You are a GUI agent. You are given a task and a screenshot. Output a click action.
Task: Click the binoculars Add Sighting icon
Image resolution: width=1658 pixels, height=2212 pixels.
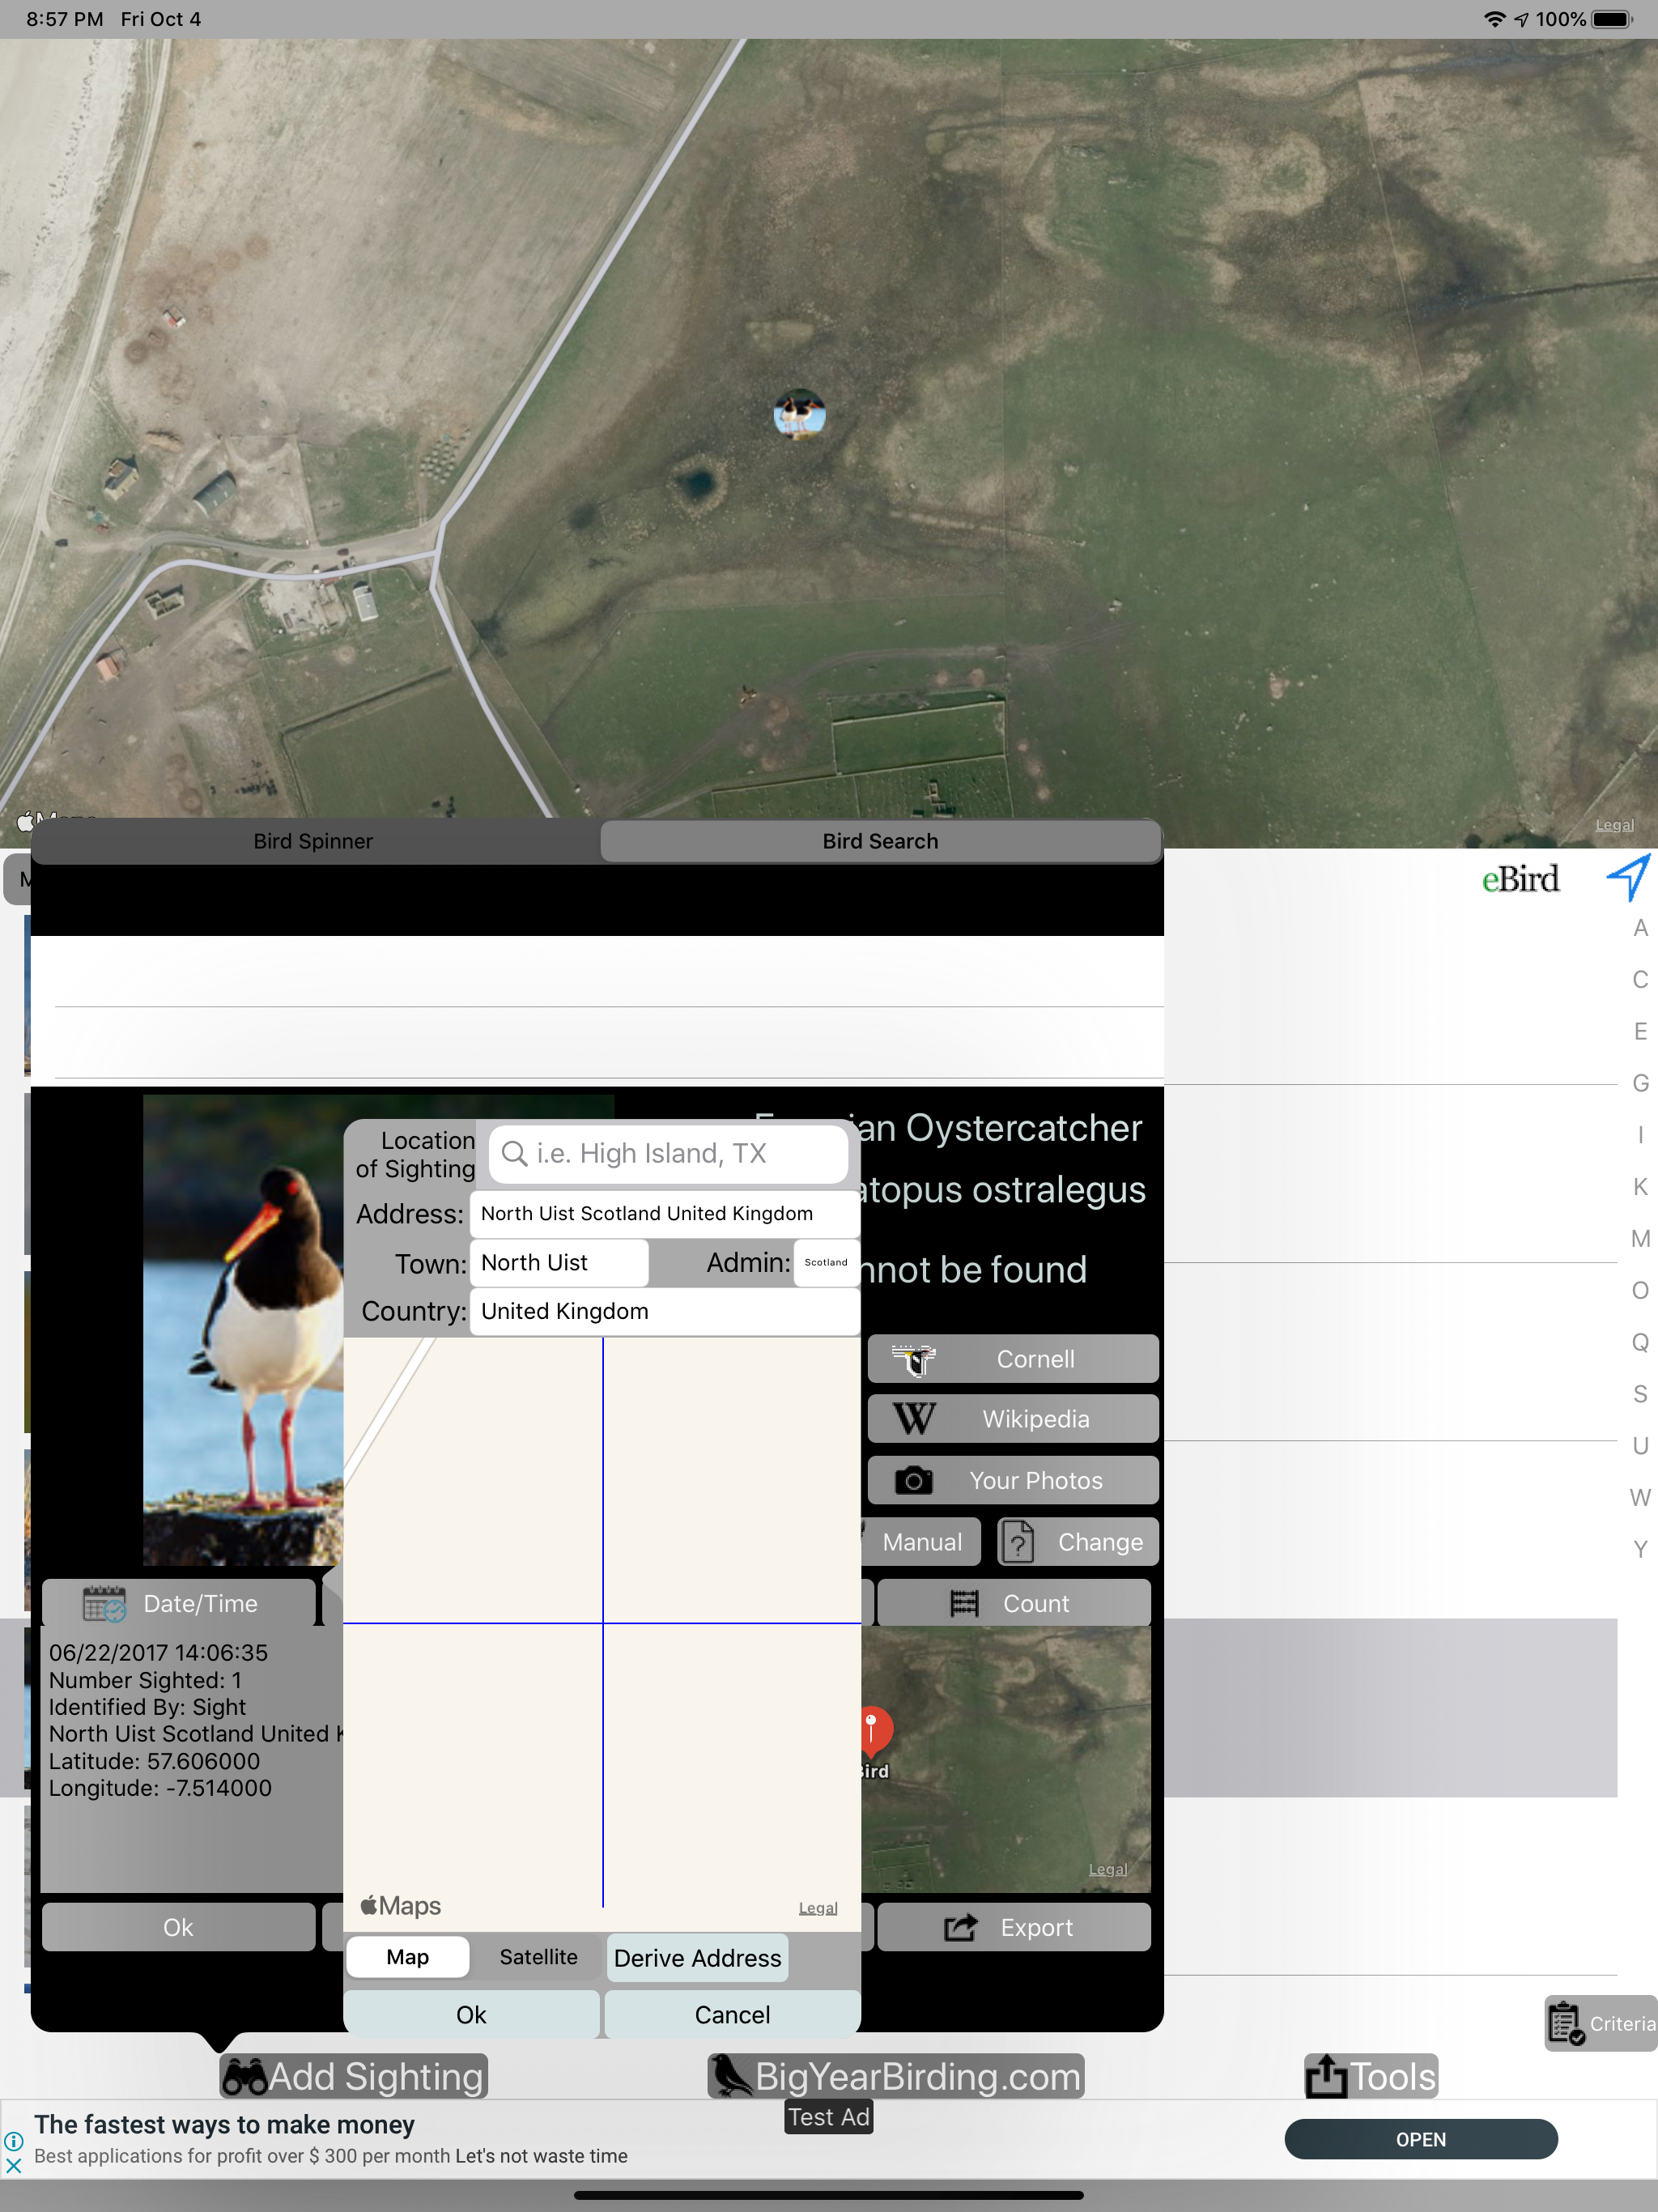(244, 2077)
